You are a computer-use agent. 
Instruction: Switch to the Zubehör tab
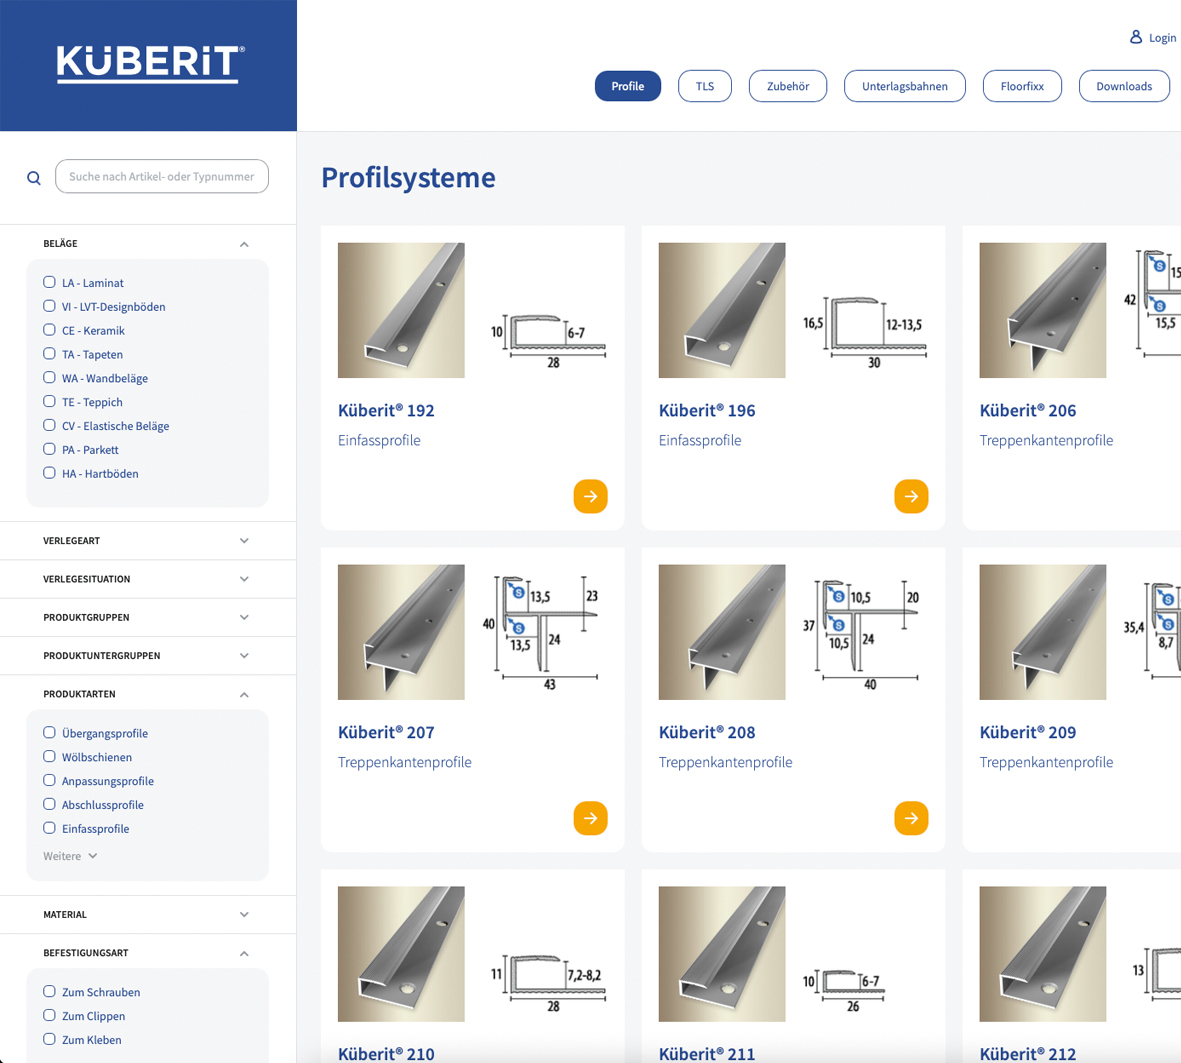pyautogui.click(x=787, y=86)
